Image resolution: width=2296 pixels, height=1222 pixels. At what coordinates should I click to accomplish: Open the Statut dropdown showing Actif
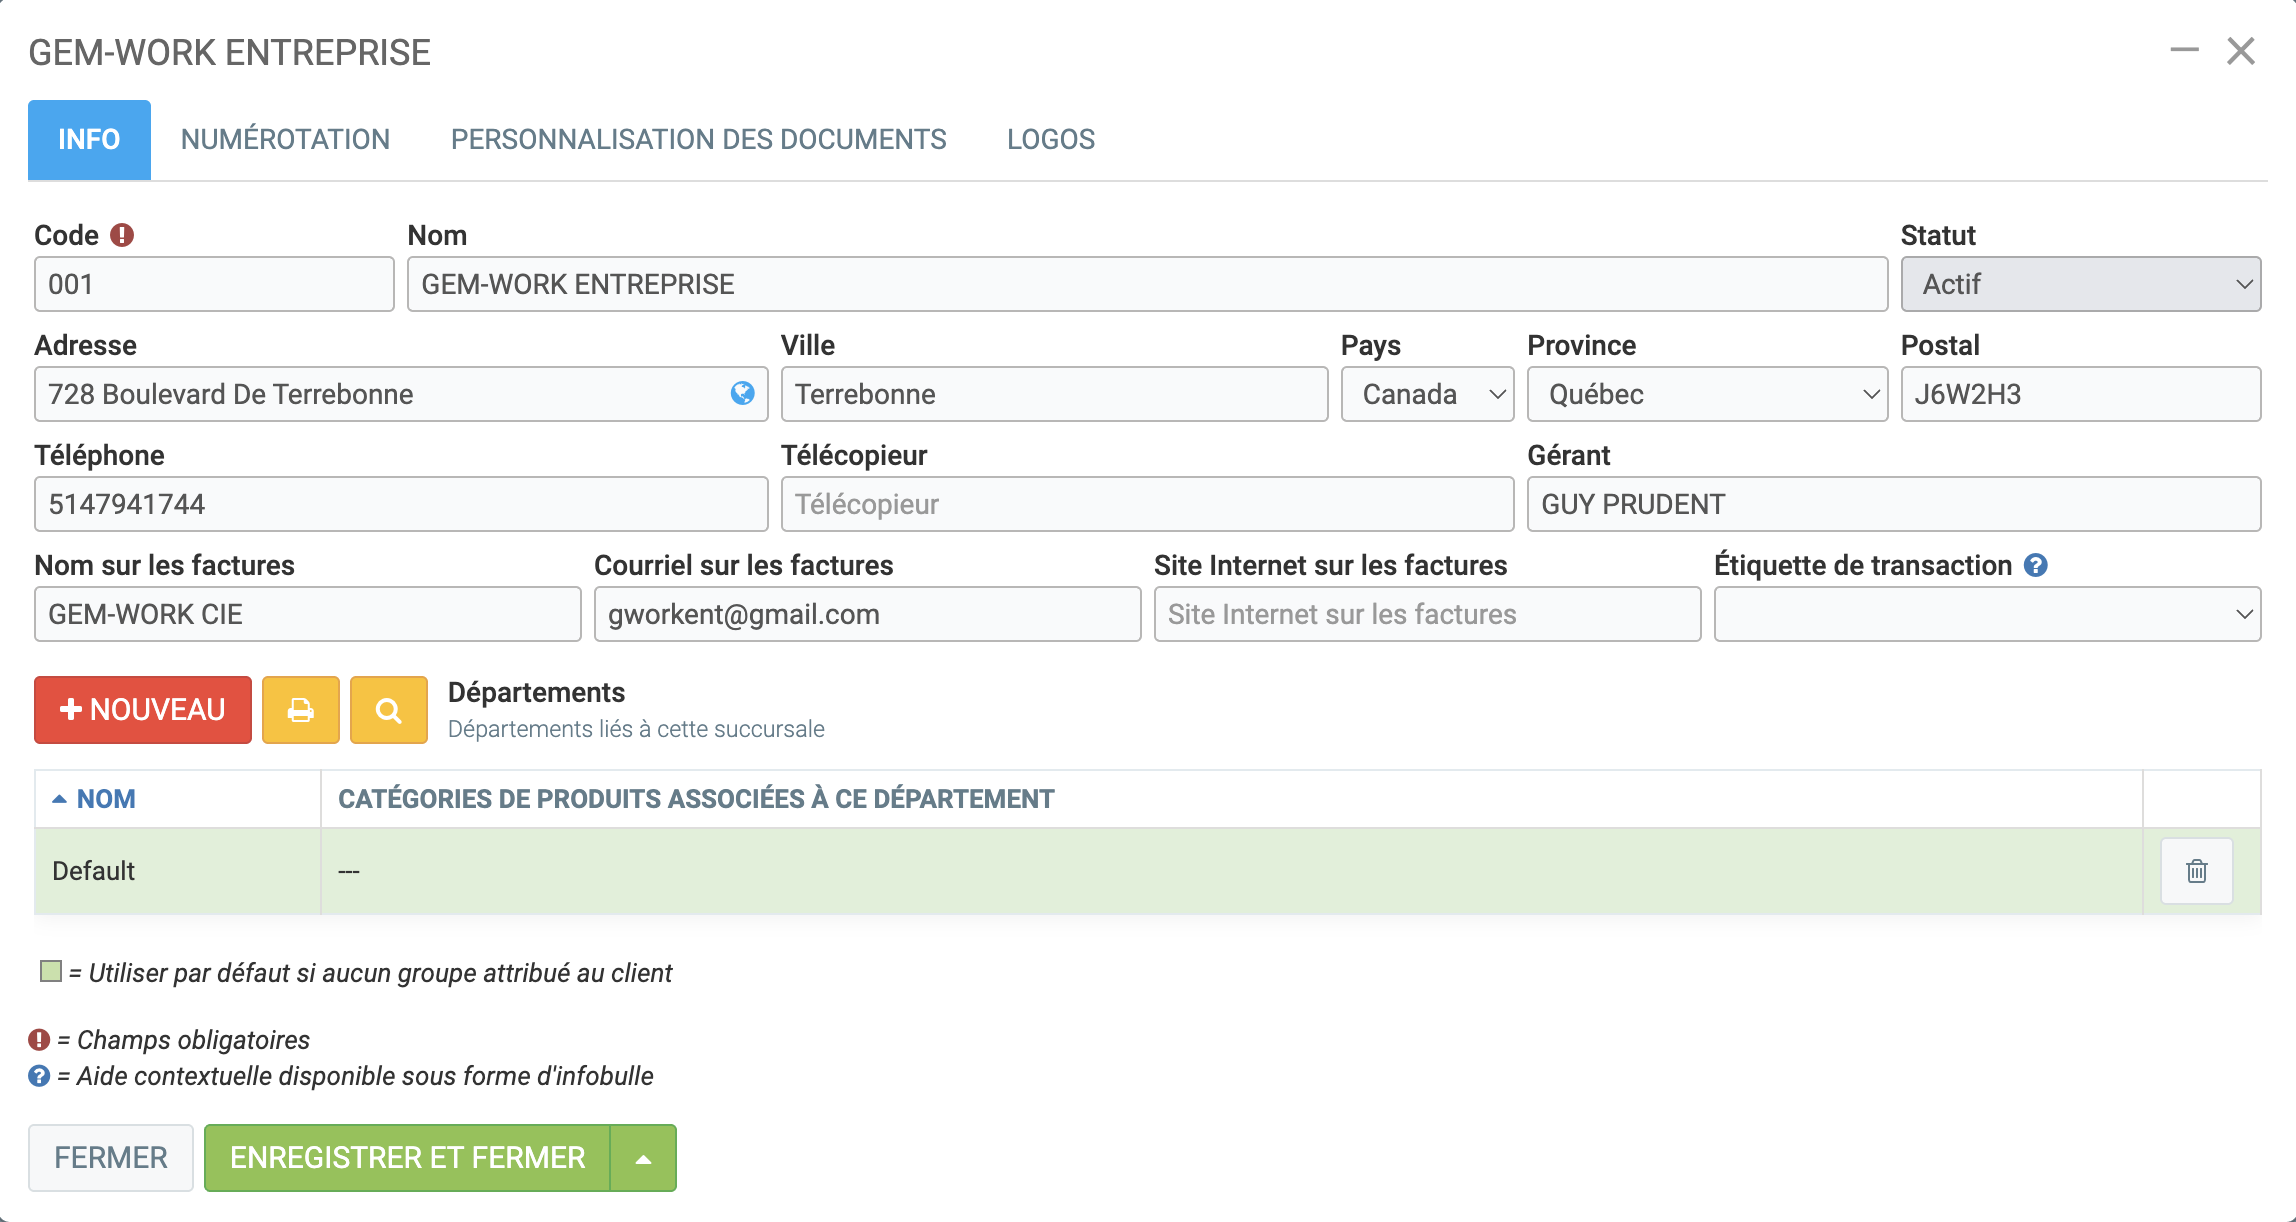click(2080, 284)
